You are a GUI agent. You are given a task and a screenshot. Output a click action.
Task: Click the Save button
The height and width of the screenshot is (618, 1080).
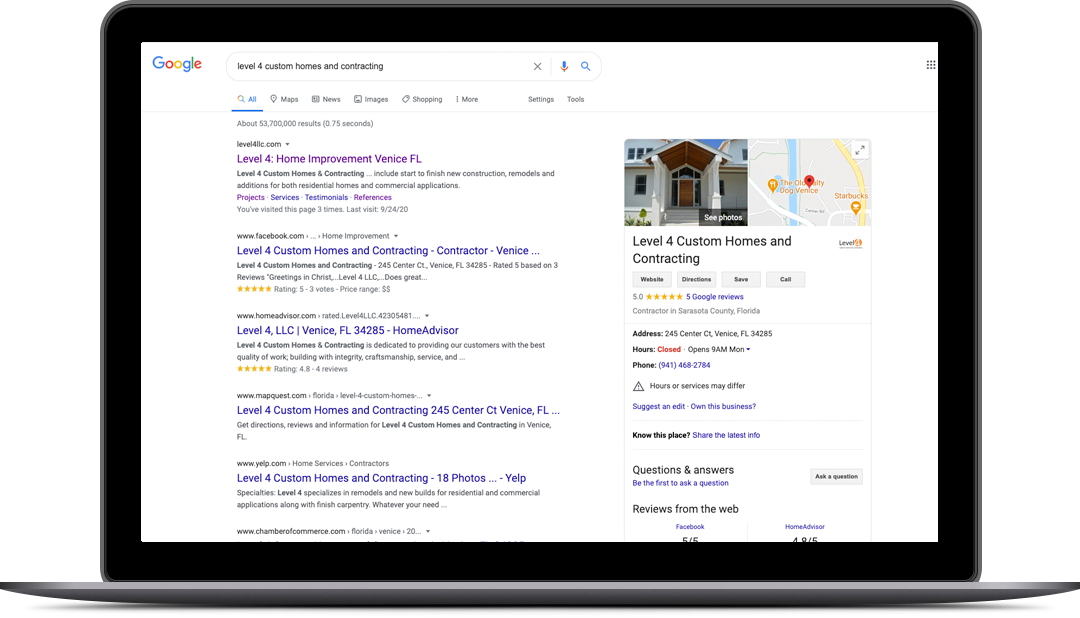click(x=741, y=280)
